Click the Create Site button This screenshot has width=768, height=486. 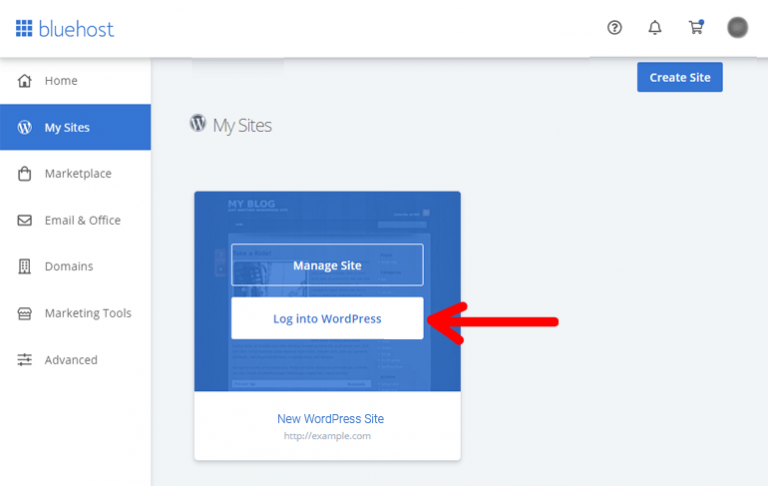click(x=679, y=77)
